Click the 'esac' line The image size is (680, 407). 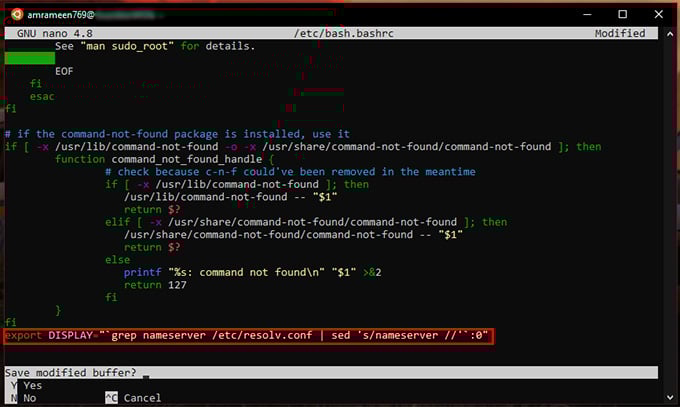pos(42,96)
